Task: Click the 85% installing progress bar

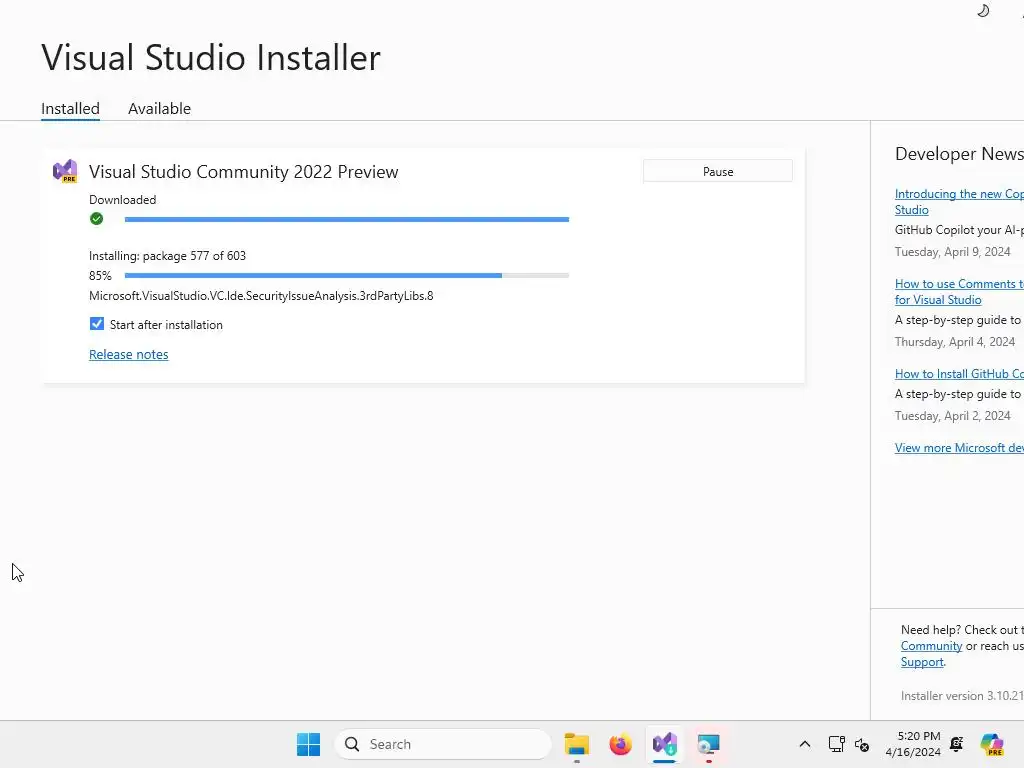Action: 347,276
